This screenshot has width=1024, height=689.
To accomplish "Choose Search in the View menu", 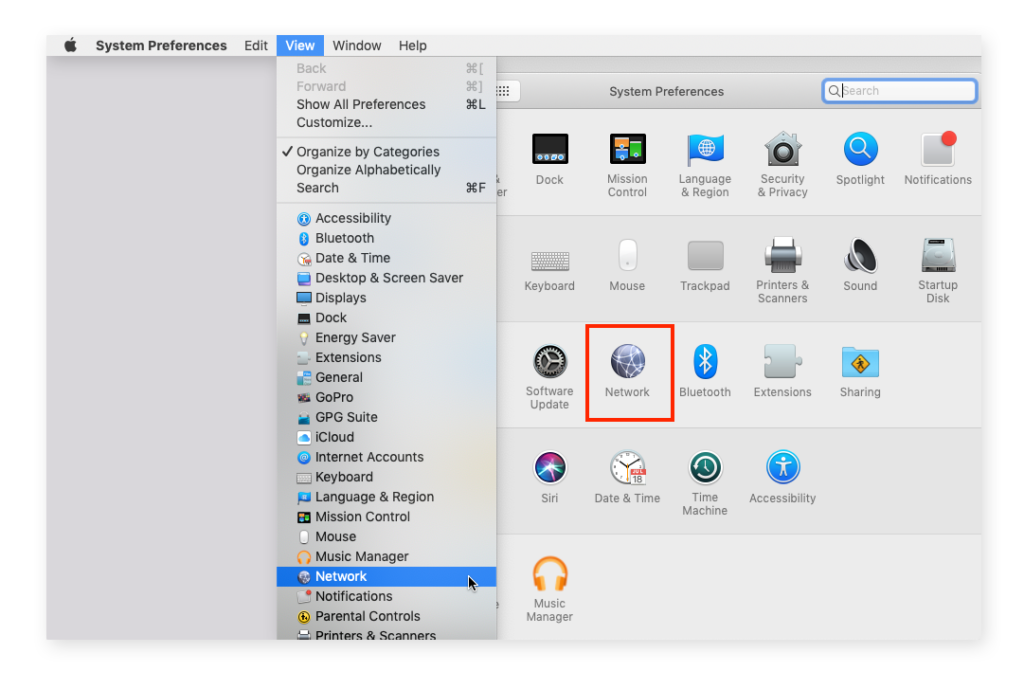I will coord(387,188).
